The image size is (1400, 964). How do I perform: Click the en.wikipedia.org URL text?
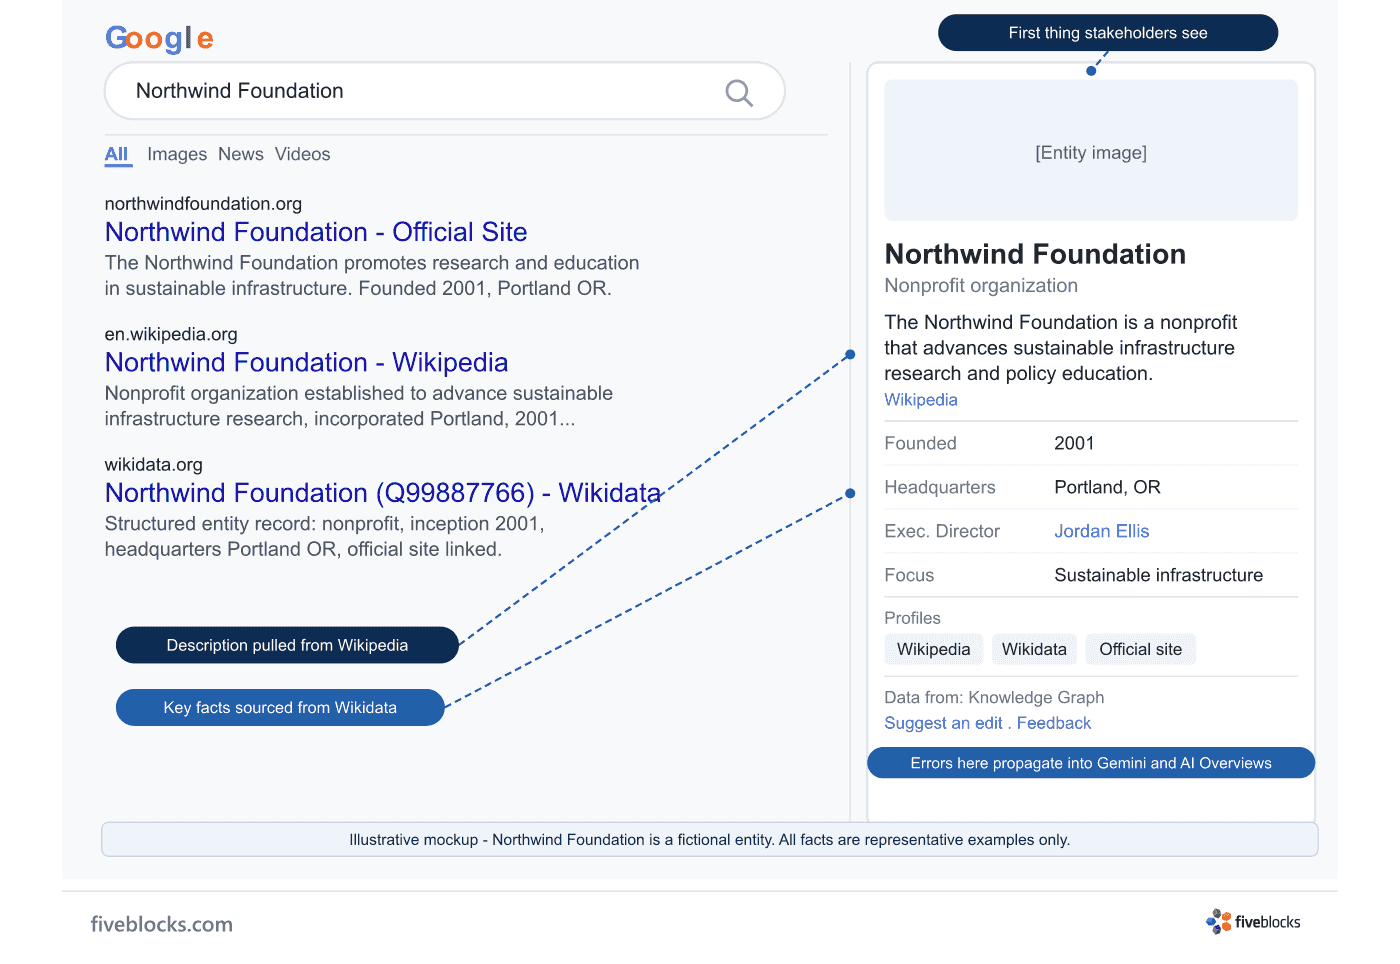point(171,334)
